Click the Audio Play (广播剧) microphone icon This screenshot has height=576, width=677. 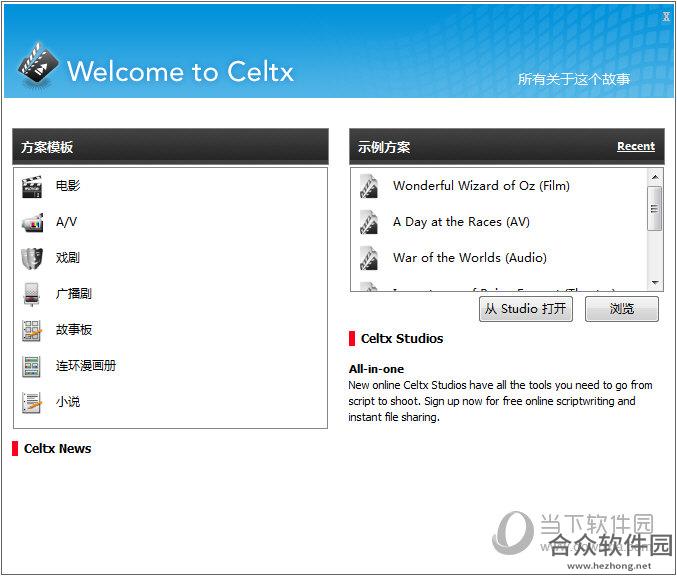coord(32,294)
